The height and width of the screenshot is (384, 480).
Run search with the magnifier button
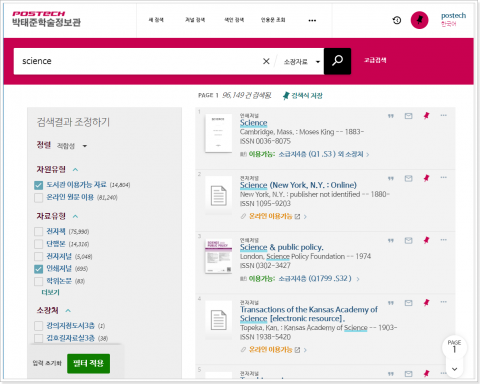337,61
